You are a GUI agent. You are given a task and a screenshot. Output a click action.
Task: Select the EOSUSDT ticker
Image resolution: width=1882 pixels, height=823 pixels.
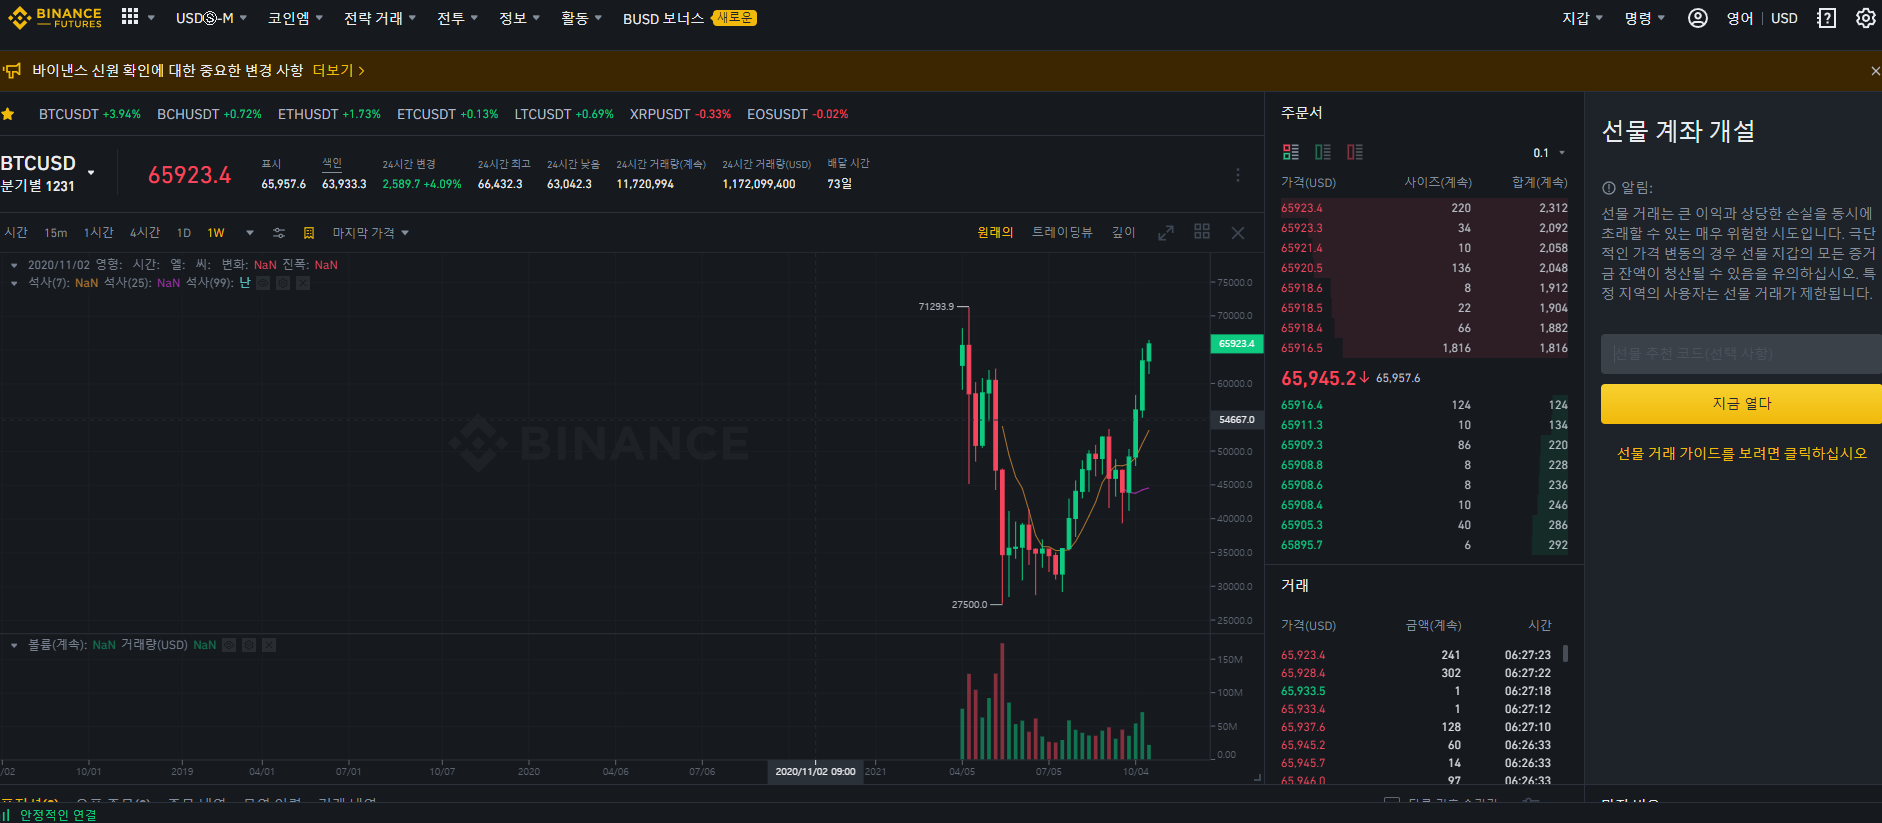(x=797, y=114)
